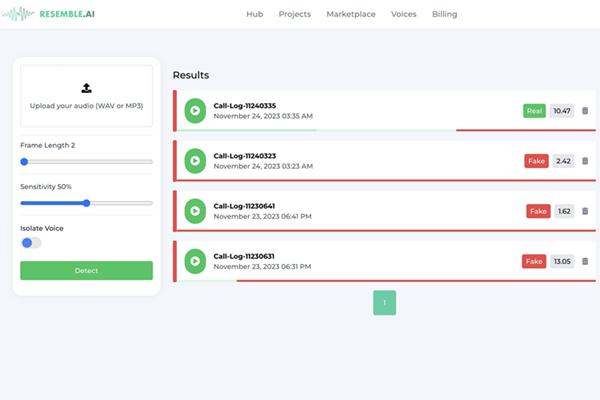Play the Call-Log-11230641 recording
Viewport: 600px width, 400px height.
click(x=195, y=211)
